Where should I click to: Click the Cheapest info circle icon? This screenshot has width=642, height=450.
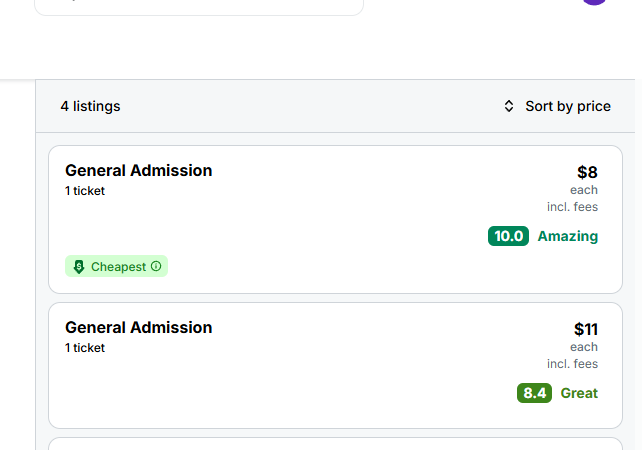pyautogui.click(x=156, y=266)
